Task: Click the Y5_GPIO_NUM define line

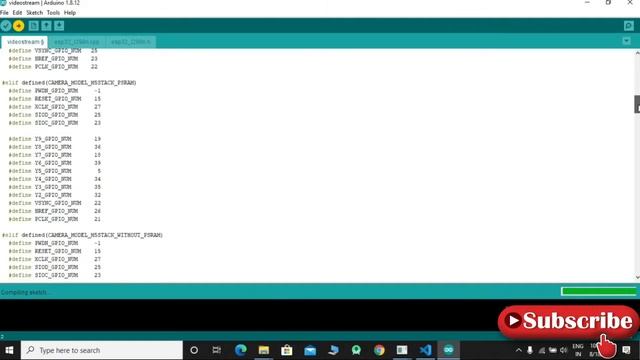Action: click(54, 171)
